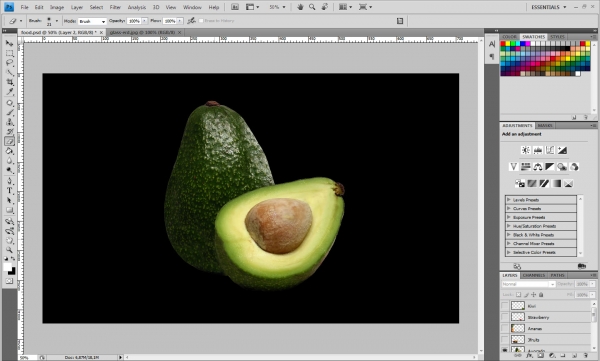Select the Path Selection tool
The image size is (600, 361).
point(9,200)
